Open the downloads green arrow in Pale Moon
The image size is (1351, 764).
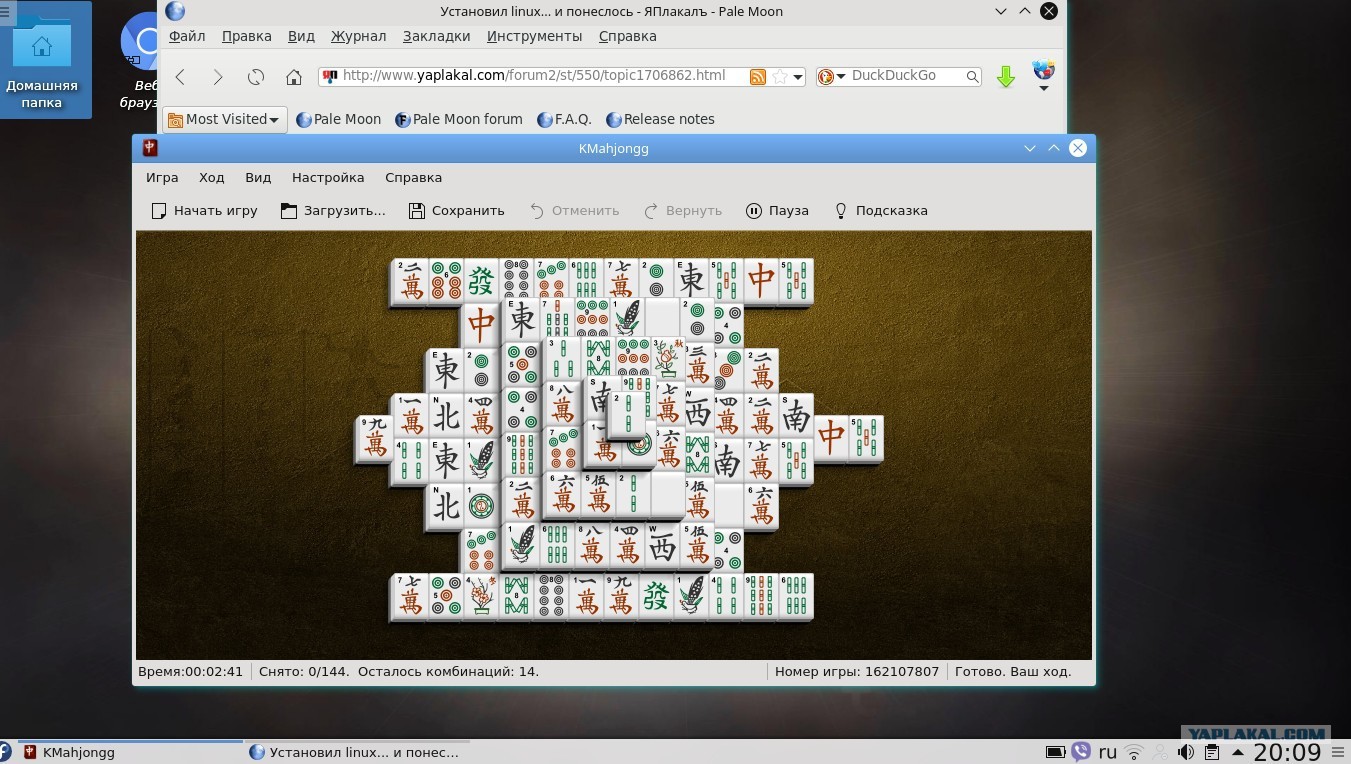click(x=1006, y=77)
